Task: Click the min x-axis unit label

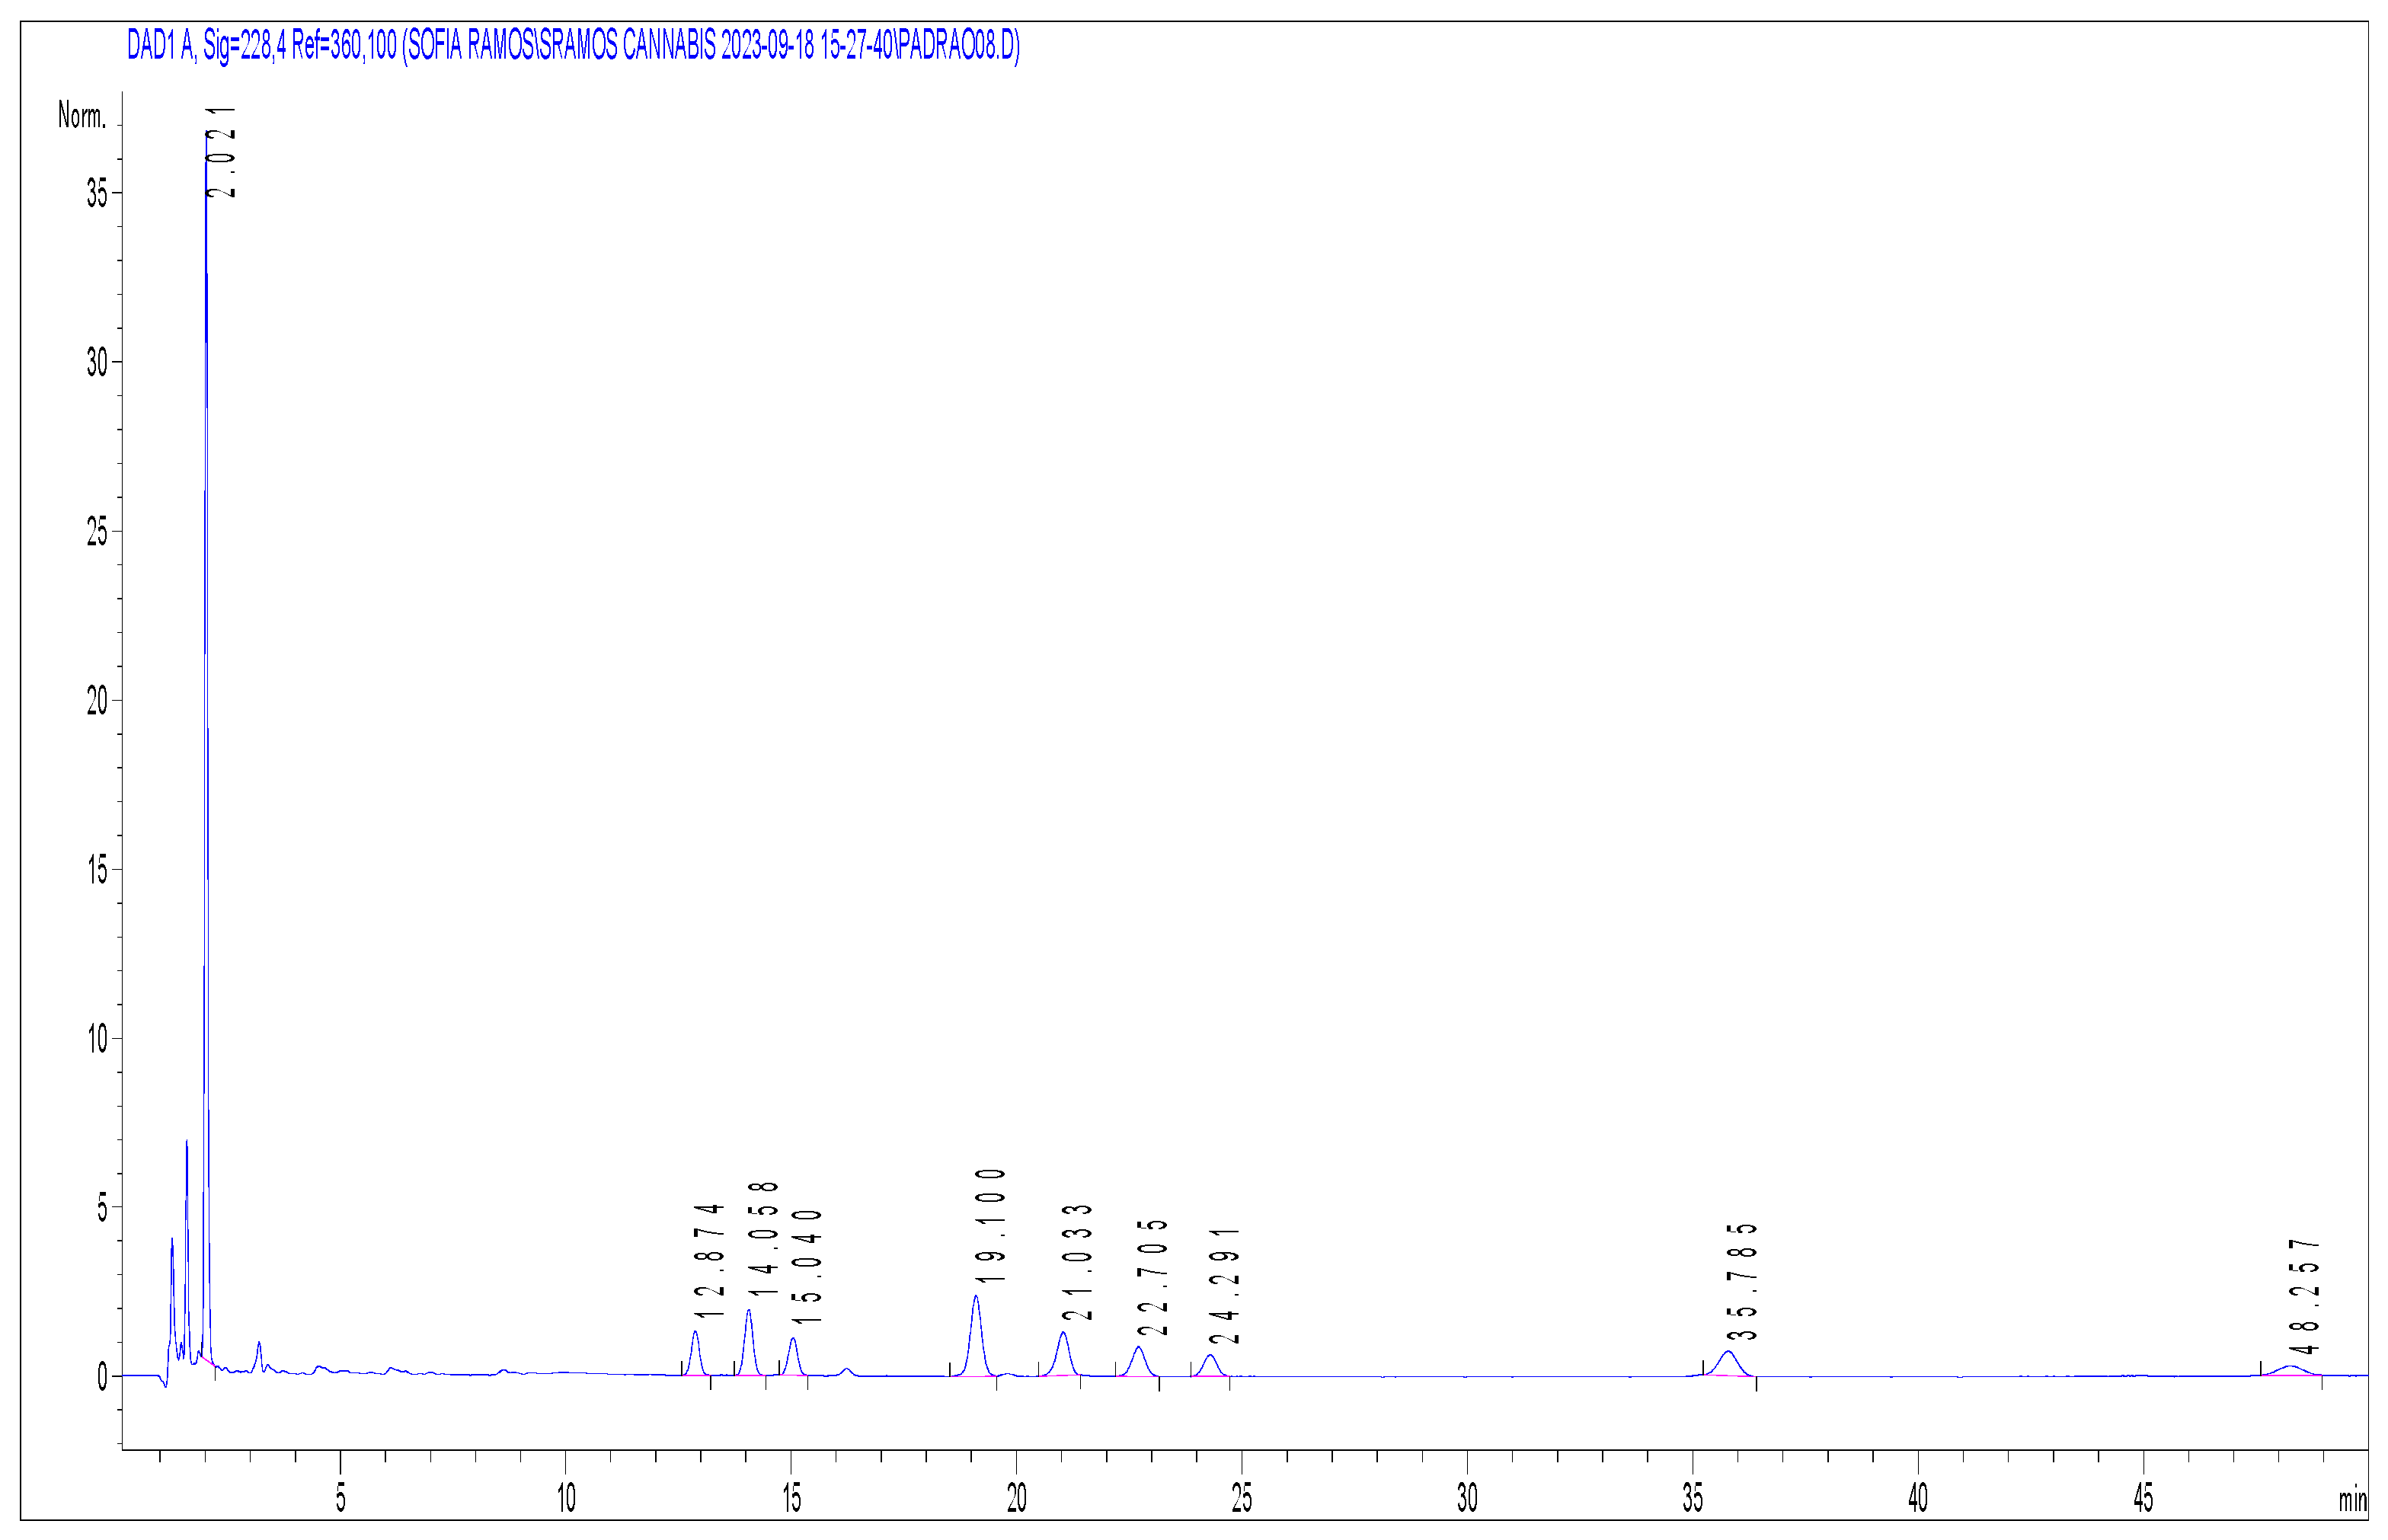Action: [2352, 1500]
